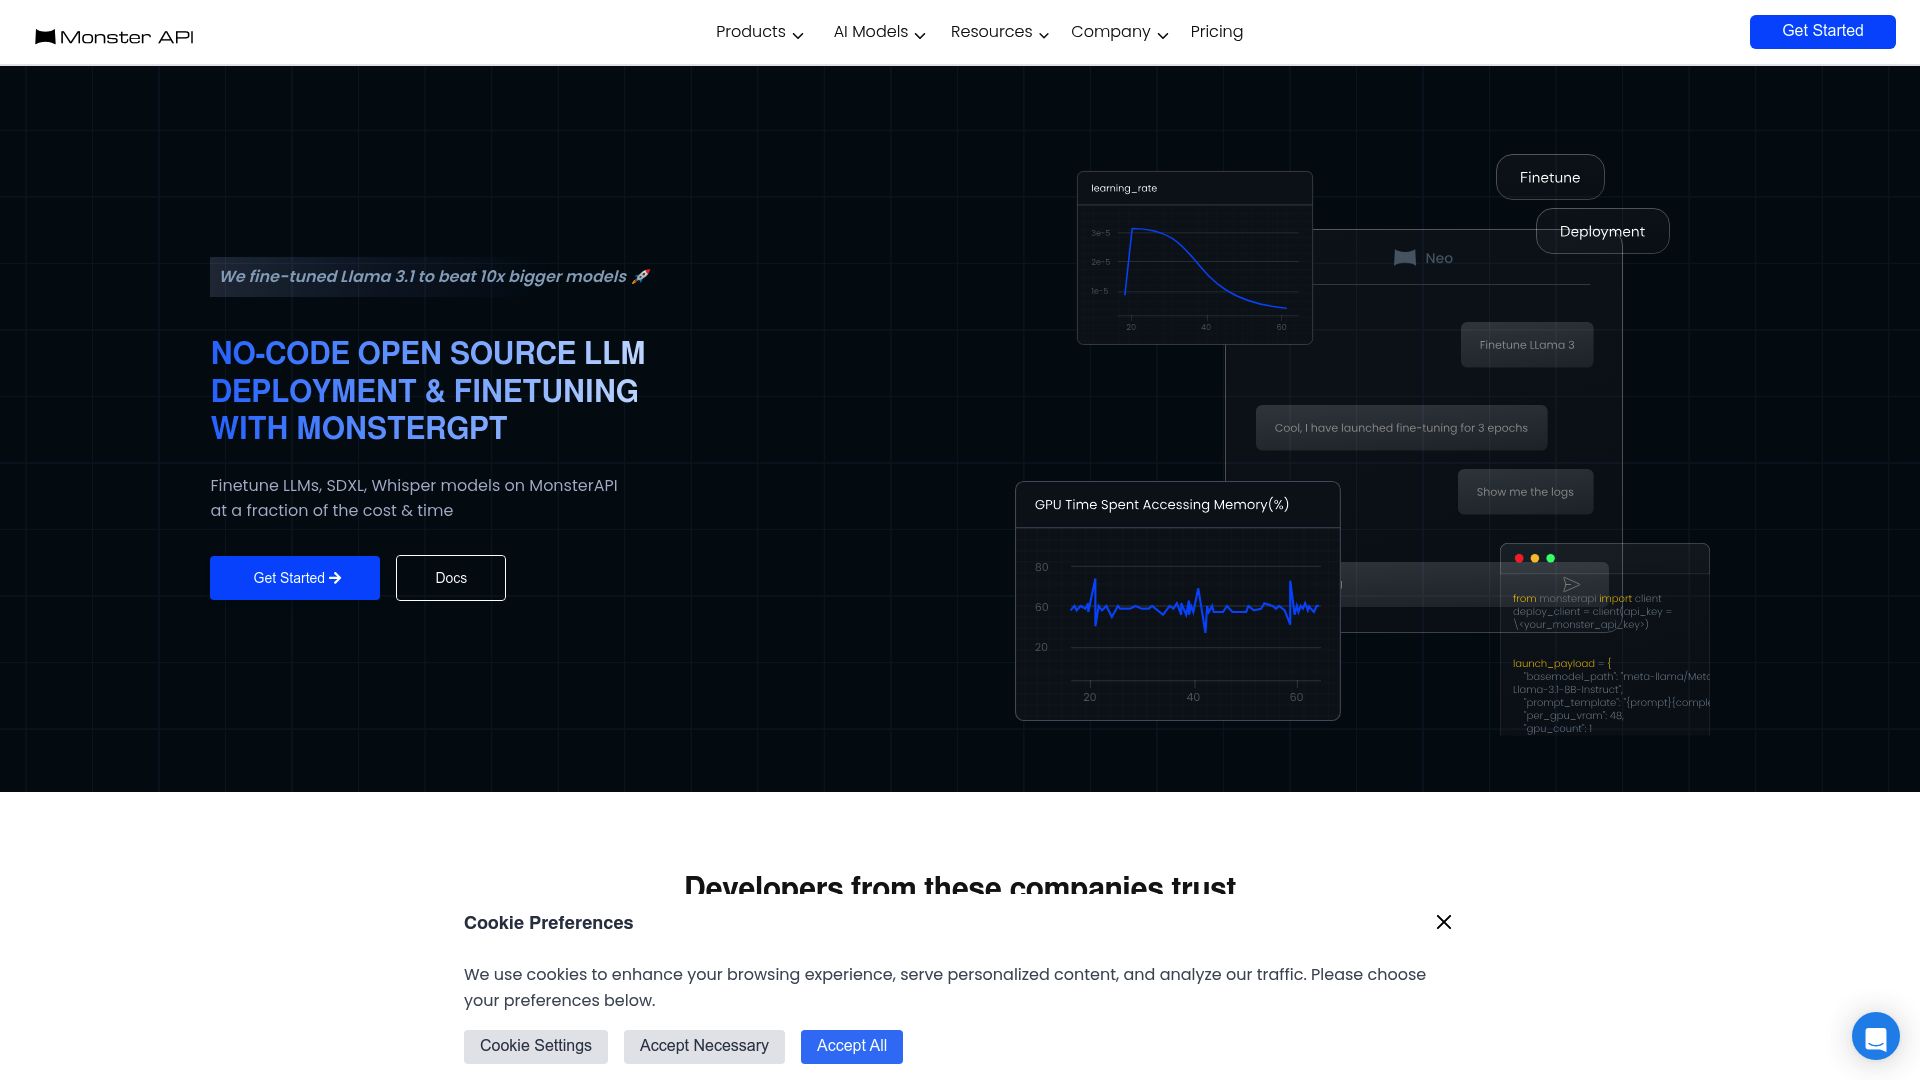Click the Monster API logo
Screen dimensions: 1920x1080
coord(113,37)
